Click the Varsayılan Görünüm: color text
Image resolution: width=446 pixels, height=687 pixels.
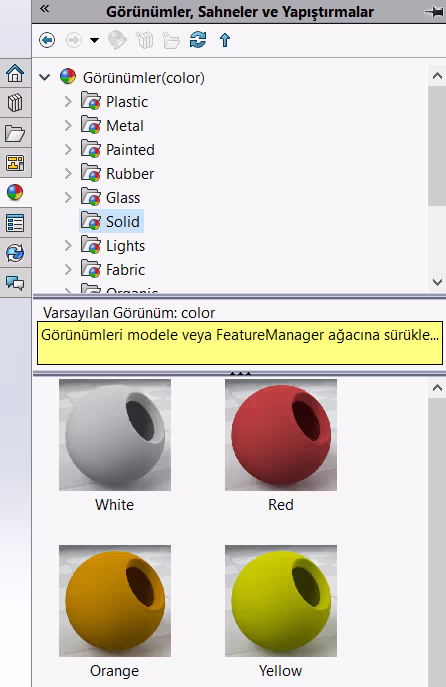pyautogui.click(x=129, y=313)
